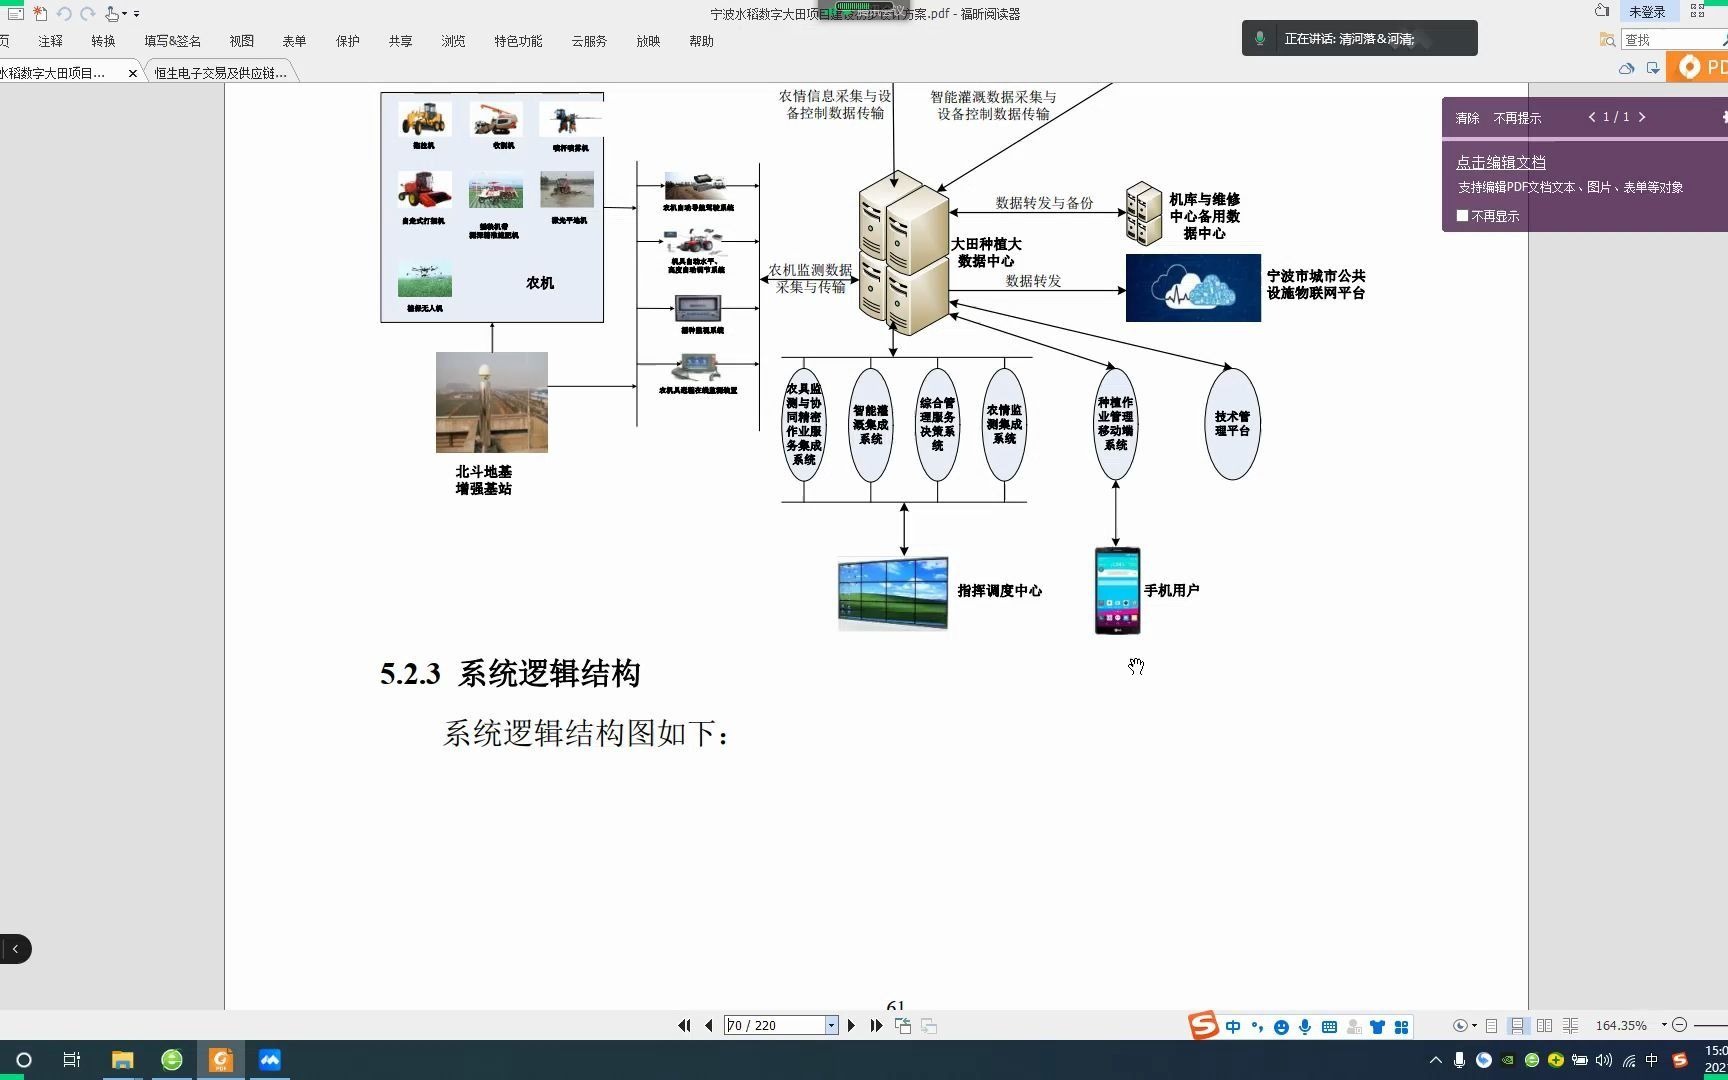Switch to facing-pages view icon
The height and width of the screenshot is (1080, 1728).
click(x=1545, y=1025)
